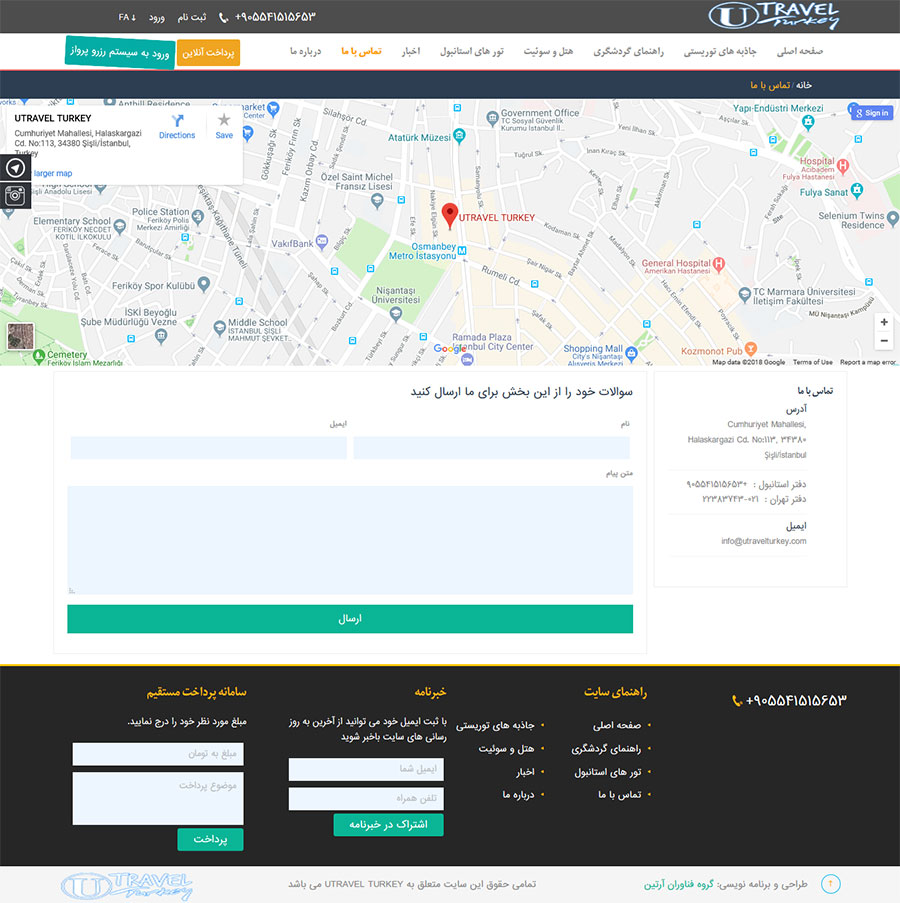Viewport: 900px width, 903px height.
Task: Open the درباره ما menu item
Action: (305, 51)
